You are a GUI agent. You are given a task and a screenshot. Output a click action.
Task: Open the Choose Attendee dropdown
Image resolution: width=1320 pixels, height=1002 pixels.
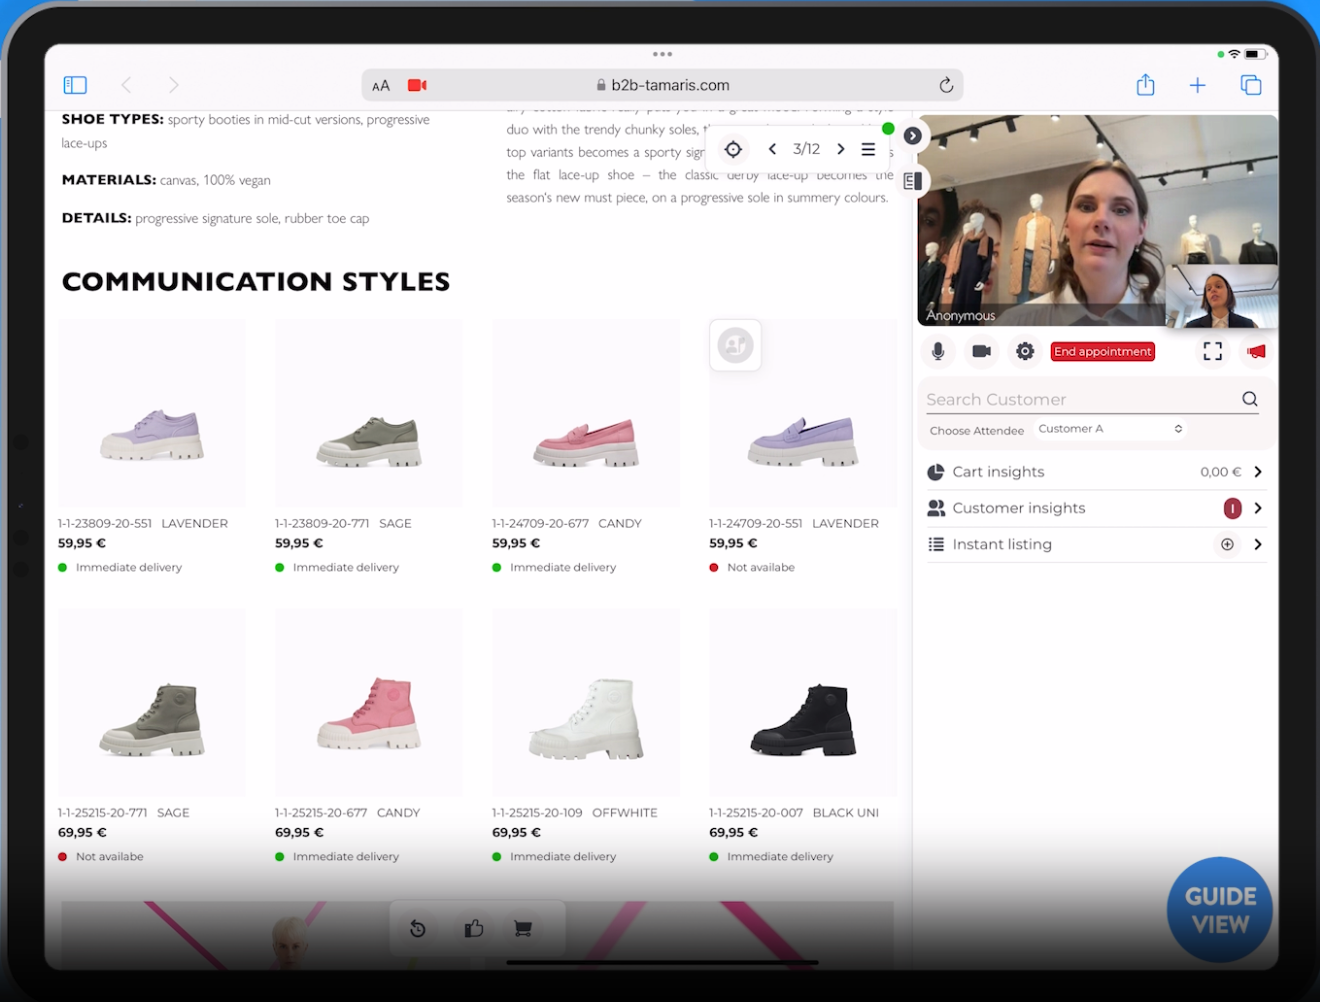click(x=1109, y=429)
